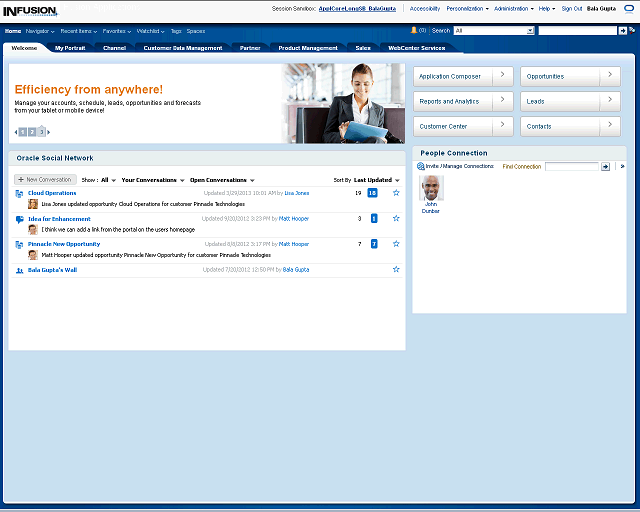Toggle favorite star on Idea for Enhancement

[396, 218]
